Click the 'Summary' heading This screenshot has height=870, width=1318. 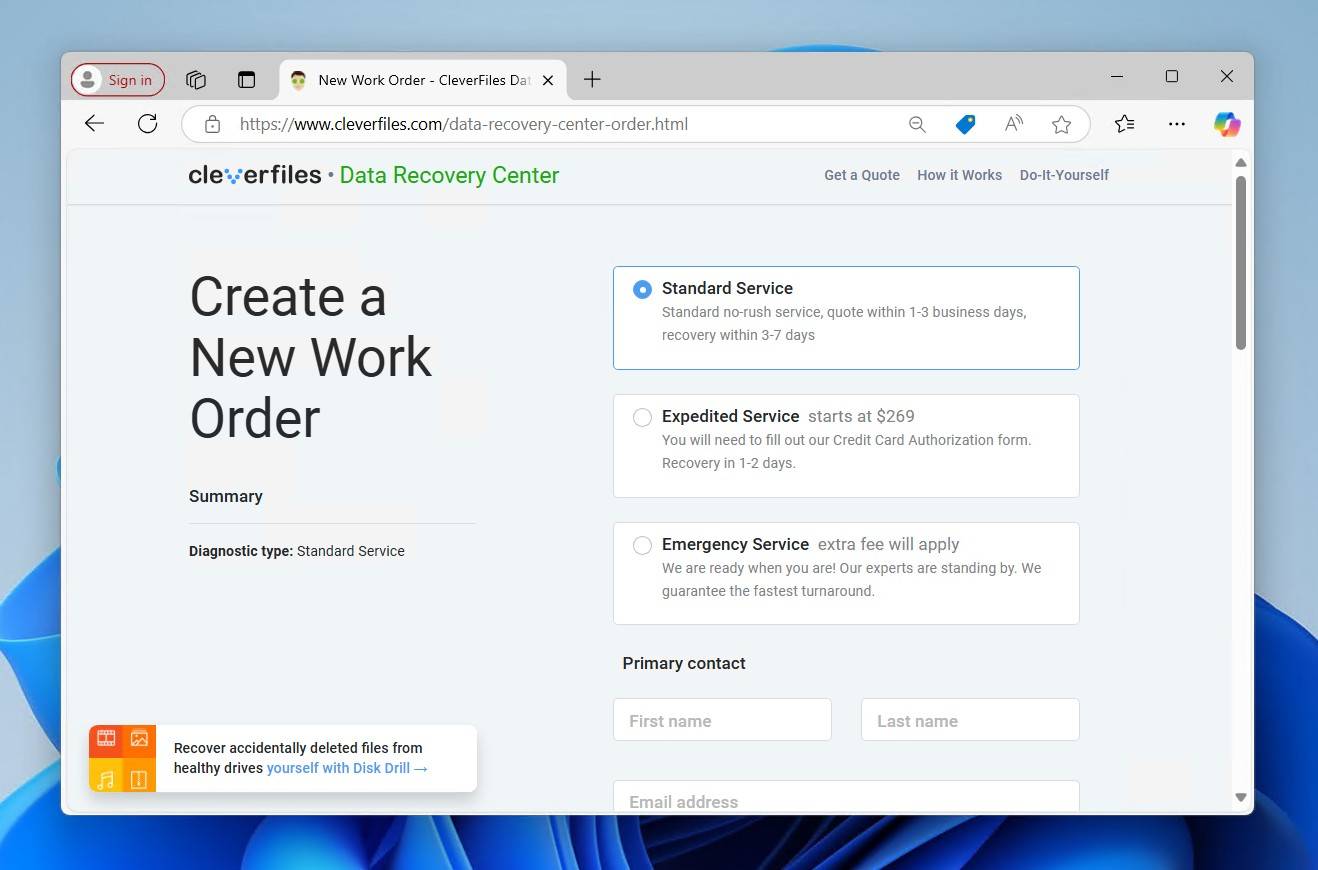pyautogui.click(x=226, y=496)
